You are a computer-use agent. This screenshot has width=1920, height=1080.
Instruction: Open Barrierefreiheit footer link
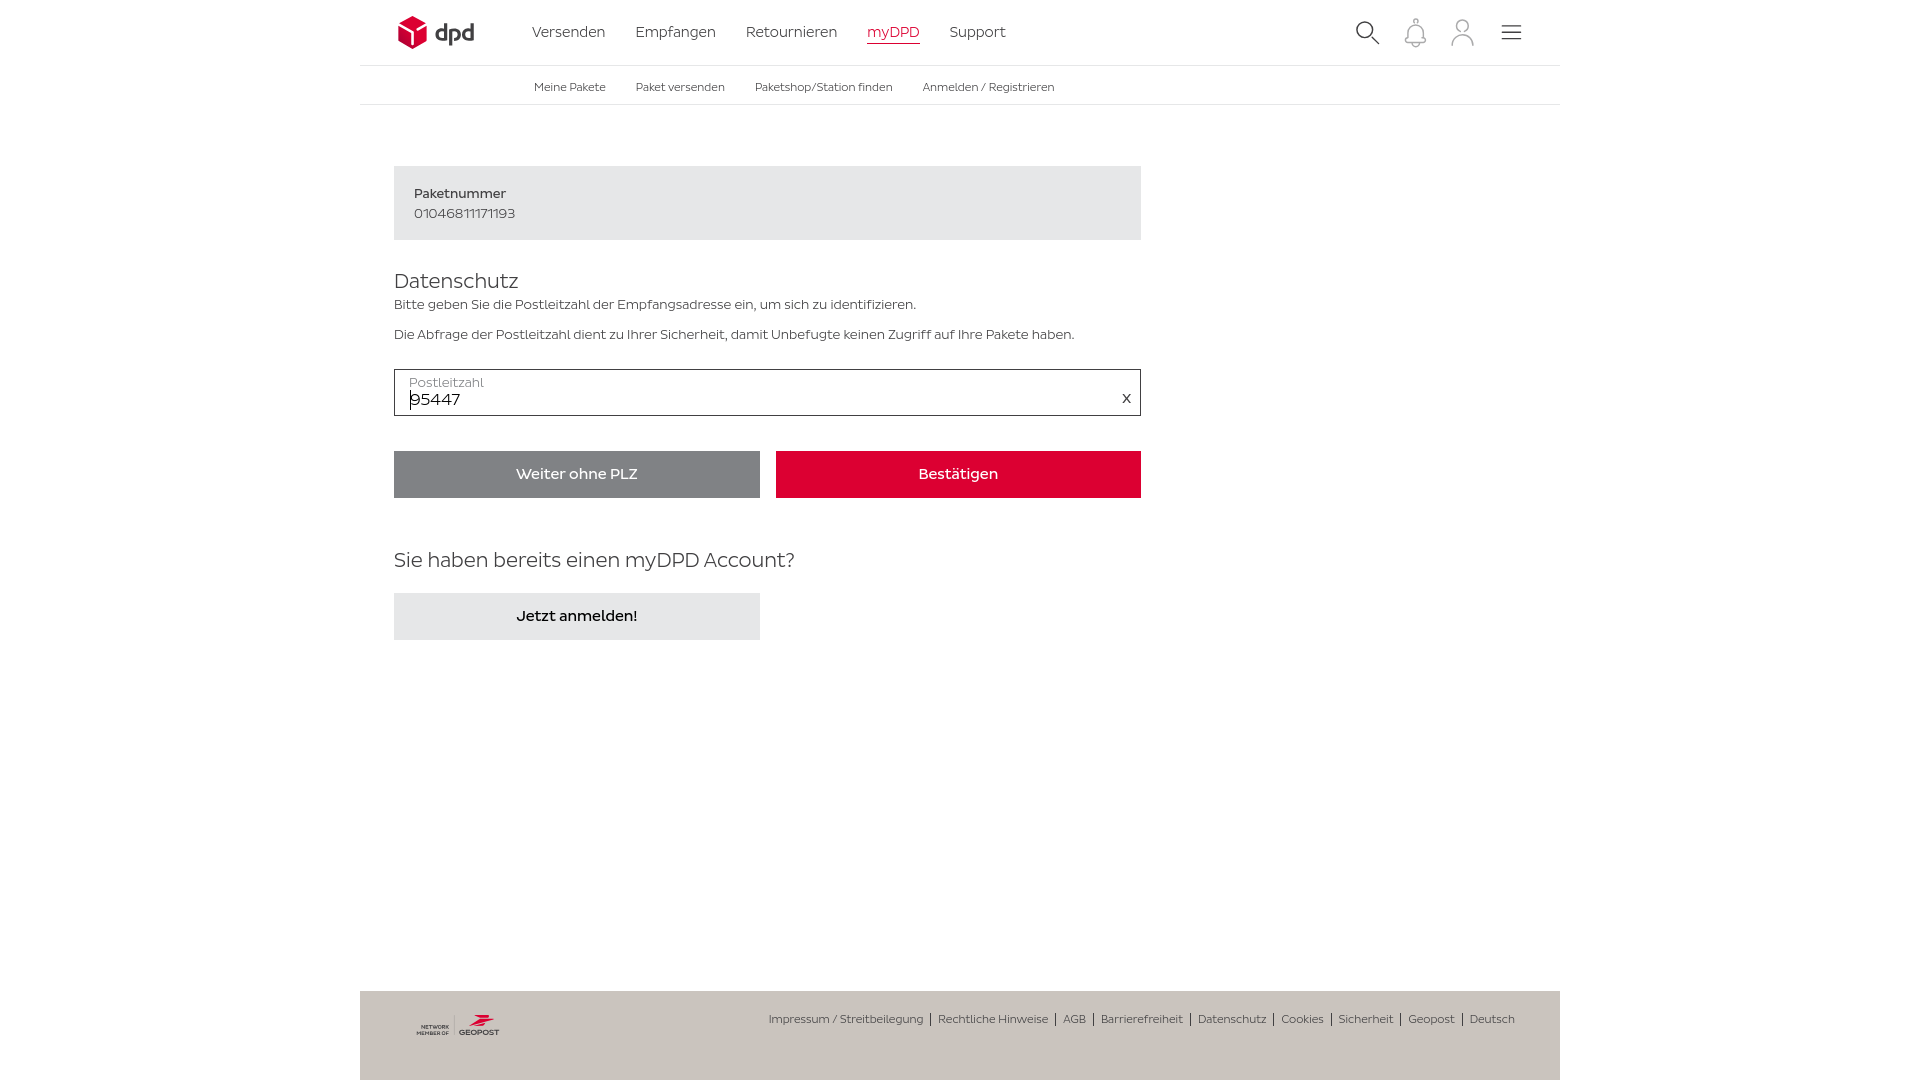click(1141, 1019)
